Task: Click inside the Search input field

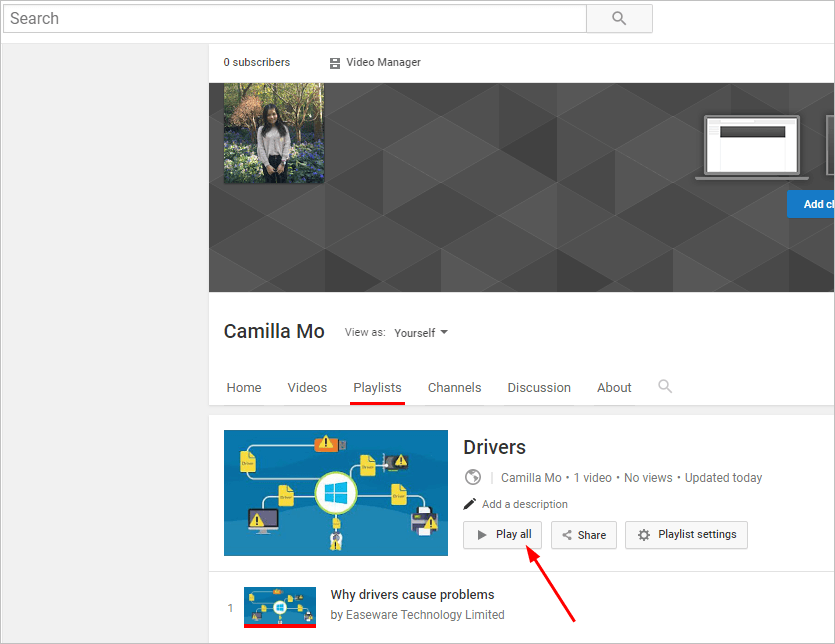Action: point(290,18)
